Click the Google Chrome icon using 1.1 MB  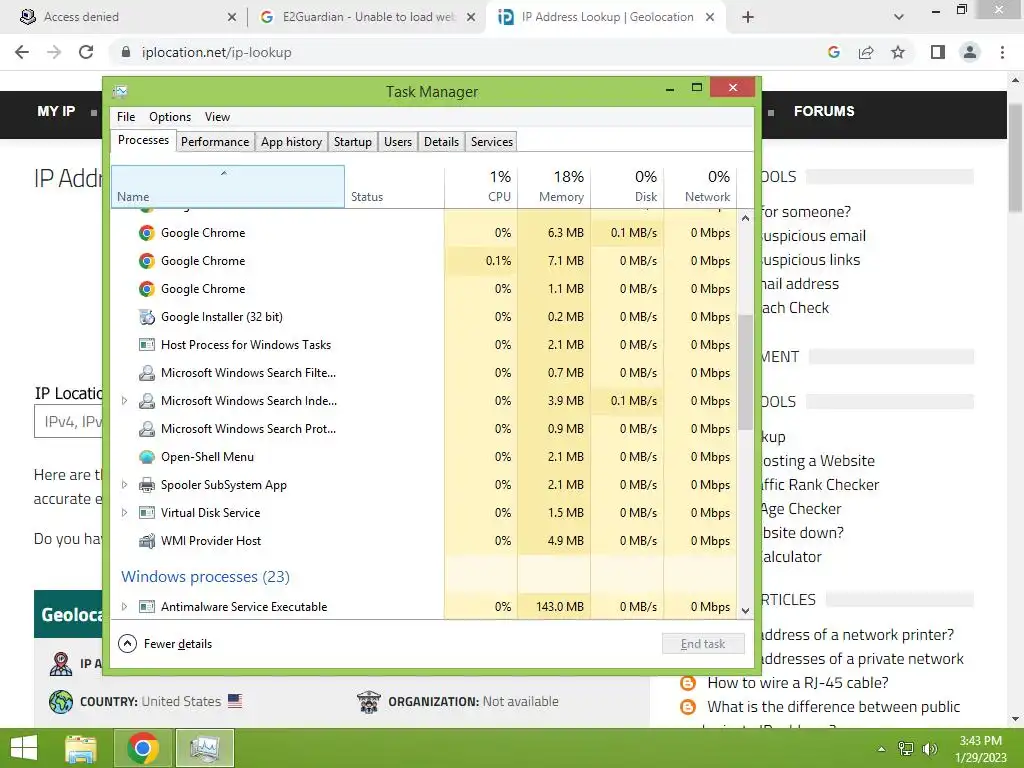147,289
